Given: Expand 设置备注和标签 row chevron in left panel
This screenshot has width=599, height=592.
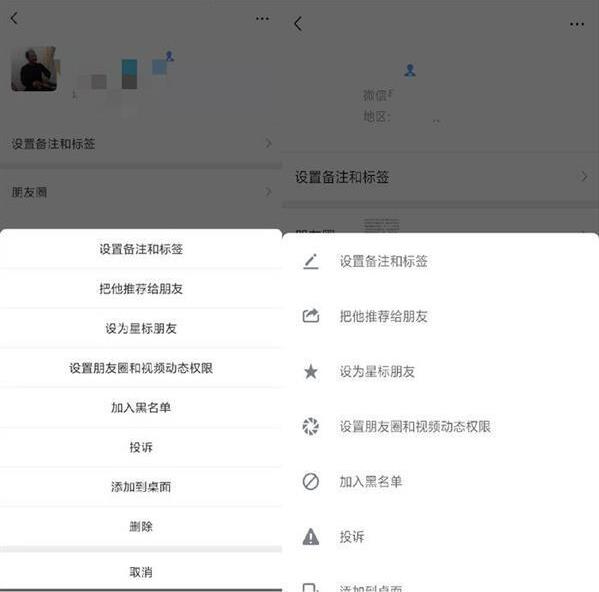Looking at the screenshot, I should 269,143.
